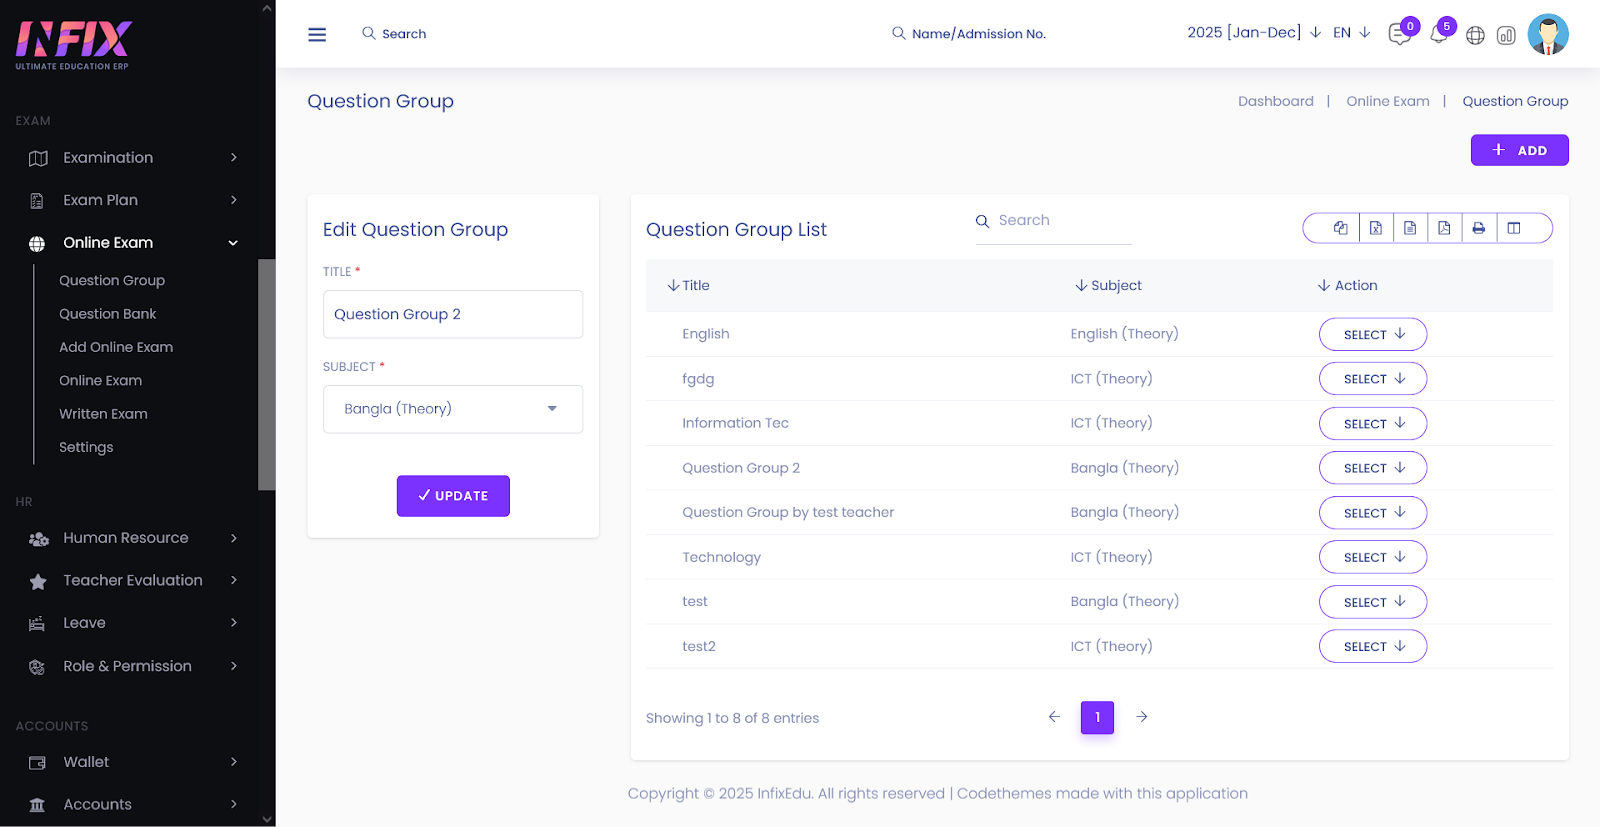Export the list as PDF
Viewport: 1600px width, 827px height.
tap(1444, 228)
